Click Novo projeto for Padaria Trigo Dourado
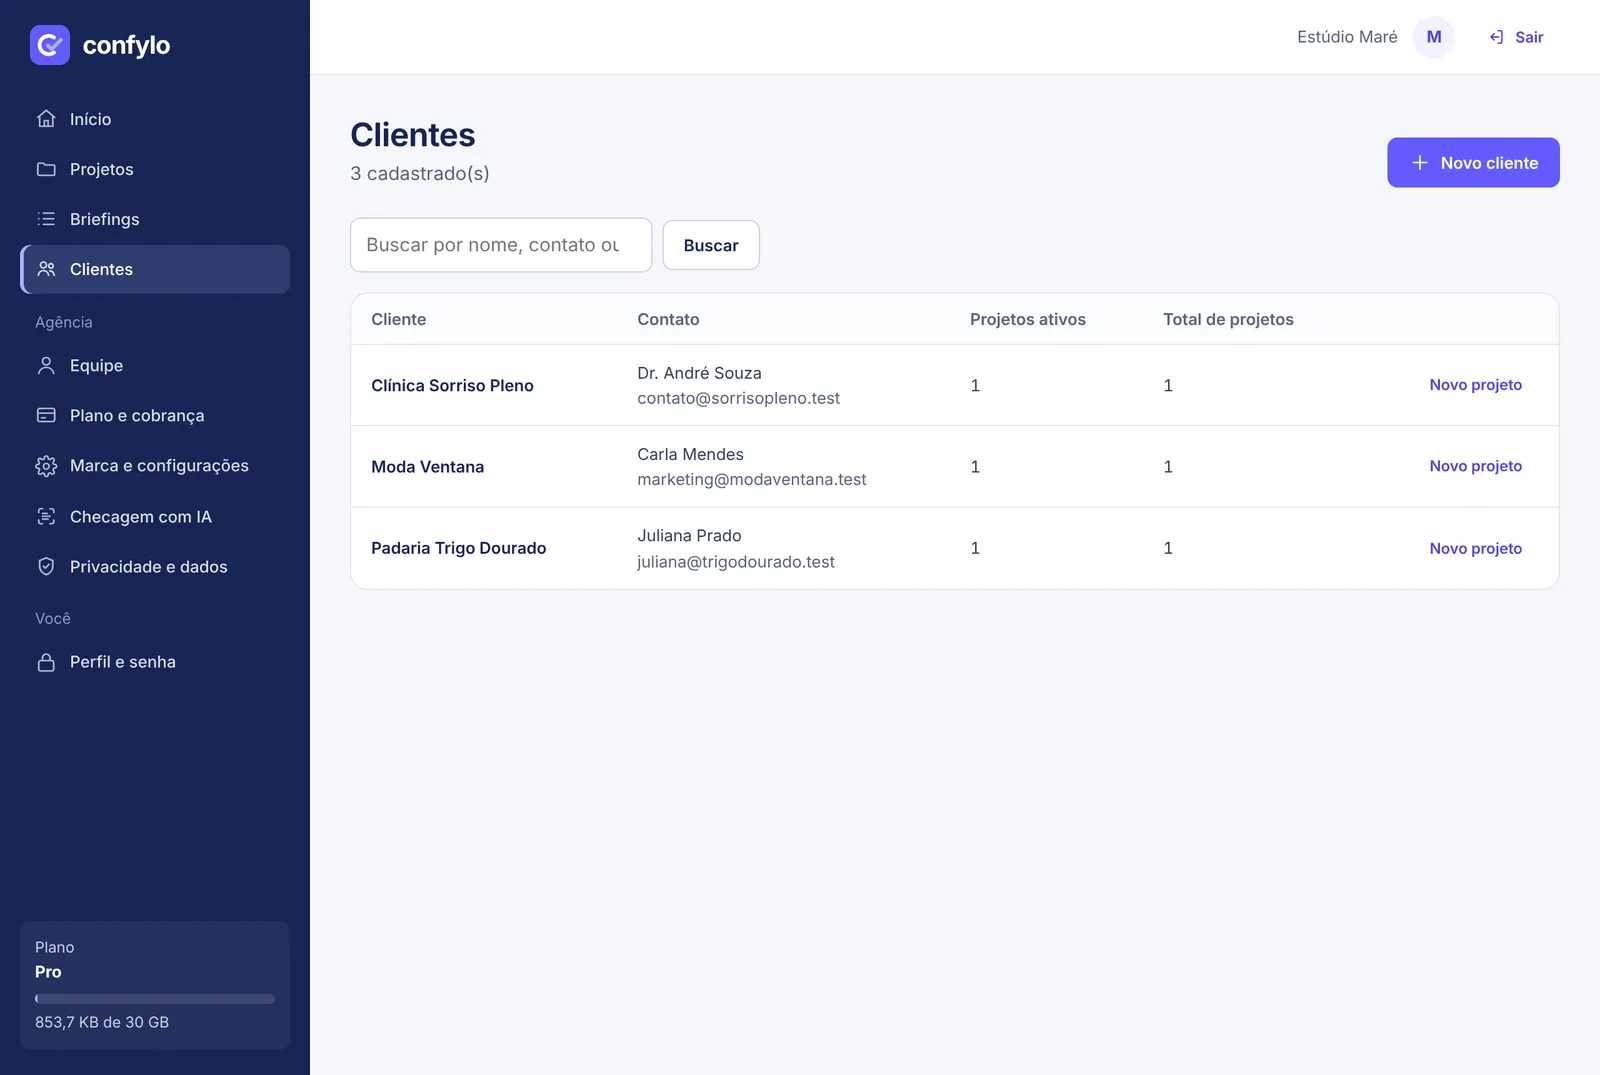The height and width of the screenshot is (1075, 1600). pyautogui.click(x=1475, y=548)
